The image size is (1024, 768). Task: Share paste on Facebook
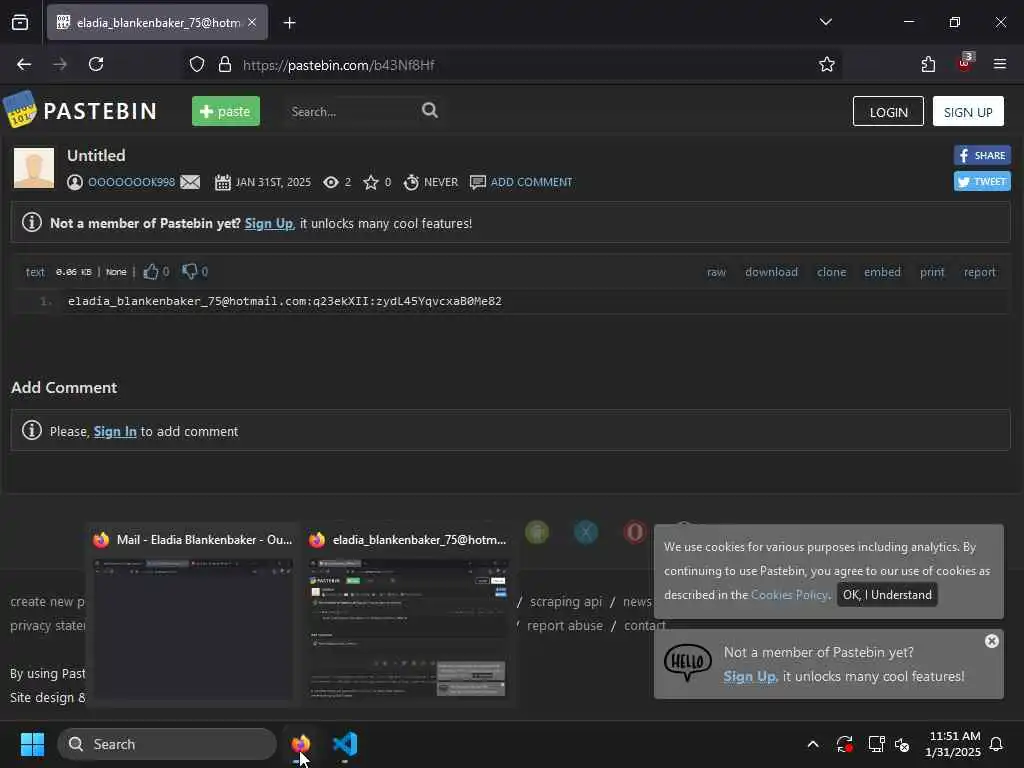pyautogui.click(x=982, y=155)
